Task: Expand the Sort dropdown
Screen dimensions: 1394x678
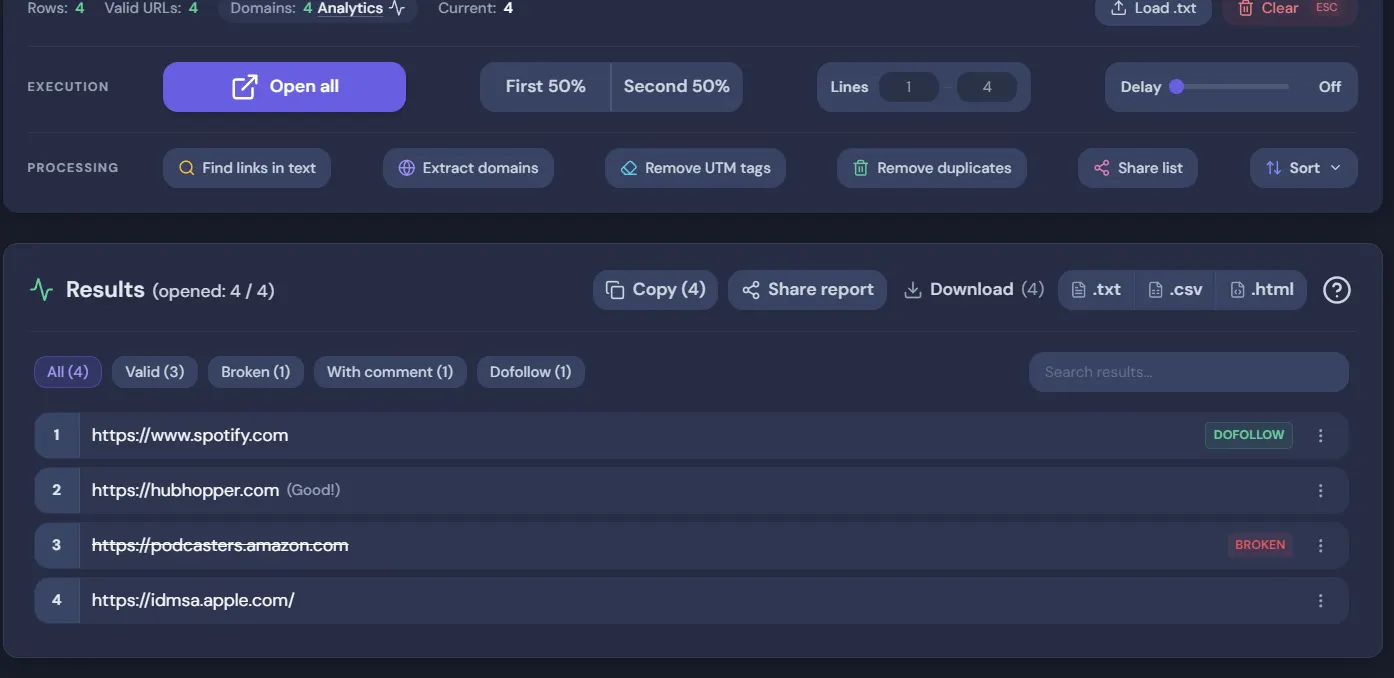Action: coord(1304,168)
